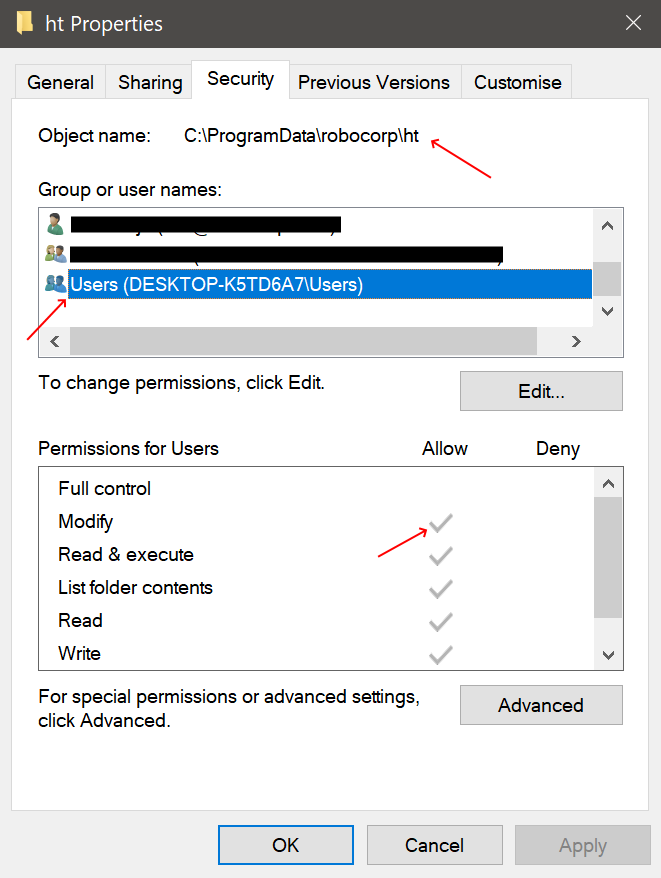
Task: Click the Read & execute allow checkmark
Action: point(441,555)
